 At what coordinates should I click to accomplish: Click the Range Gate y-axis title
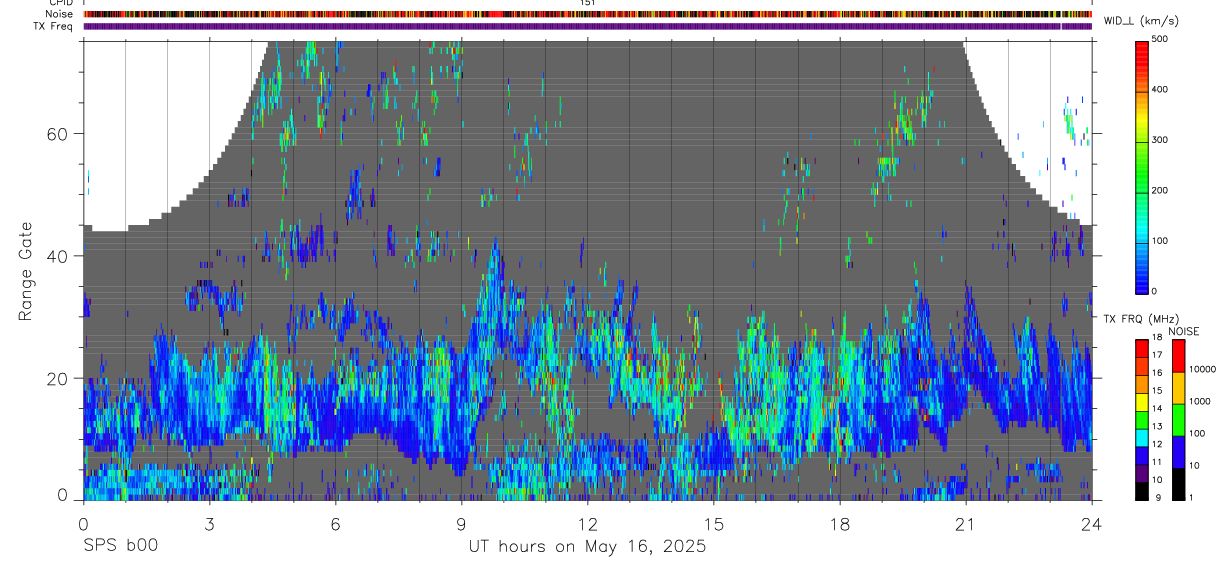[x=26, y=272]
